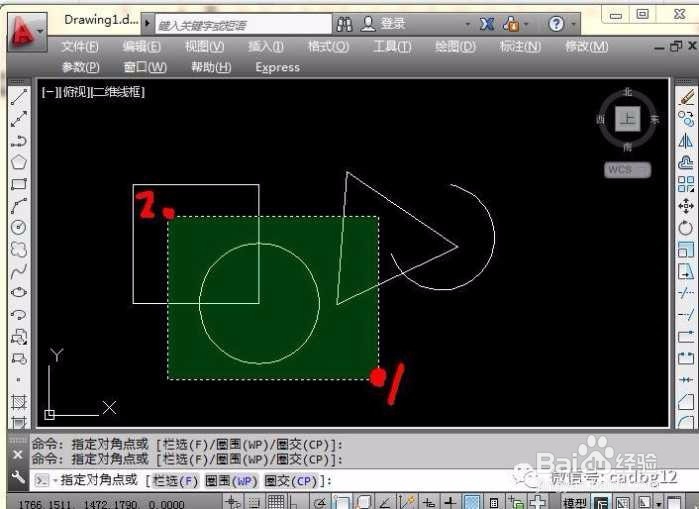Toggle Grid display in status bar
The image size is (699, 509).
pyautogui.click(x=276, y=503)
